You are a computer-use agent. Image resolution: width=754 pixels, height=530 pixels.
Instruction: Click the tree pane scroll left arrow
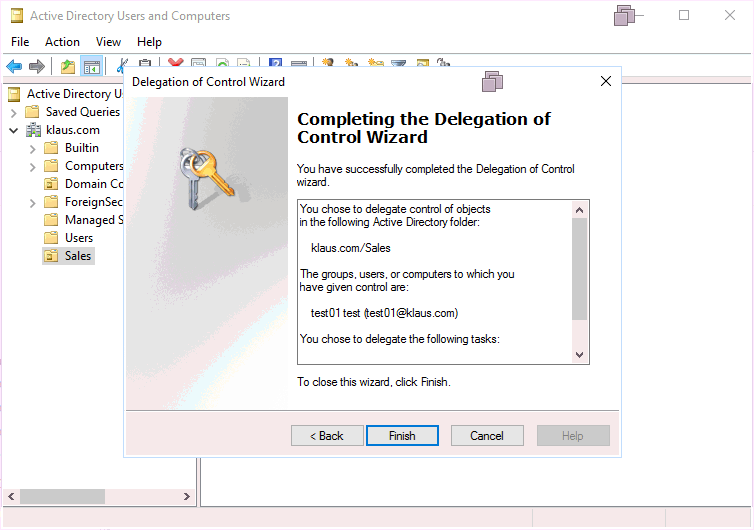(x=11, y=496)
